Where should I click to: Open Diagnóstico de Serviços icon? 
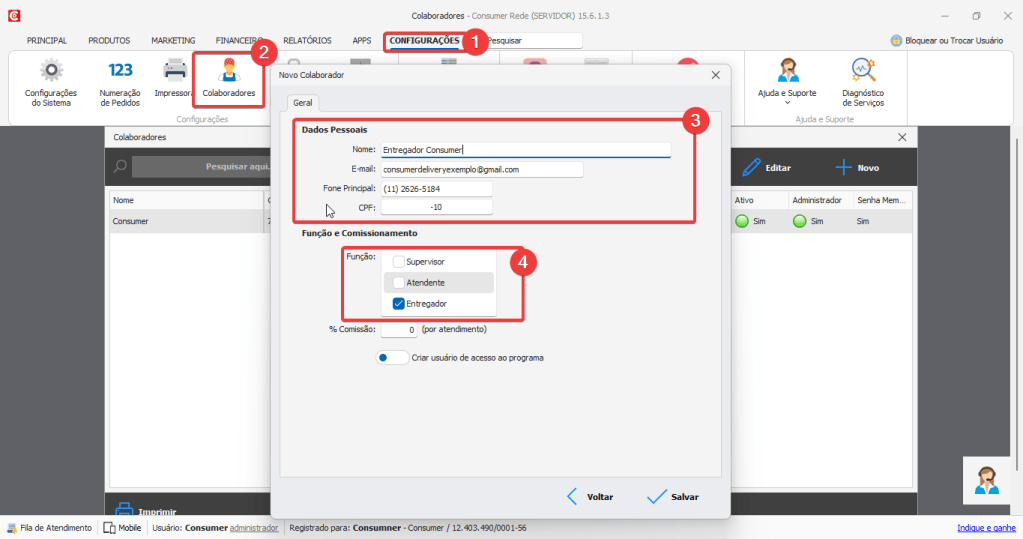tap(862, 71)
